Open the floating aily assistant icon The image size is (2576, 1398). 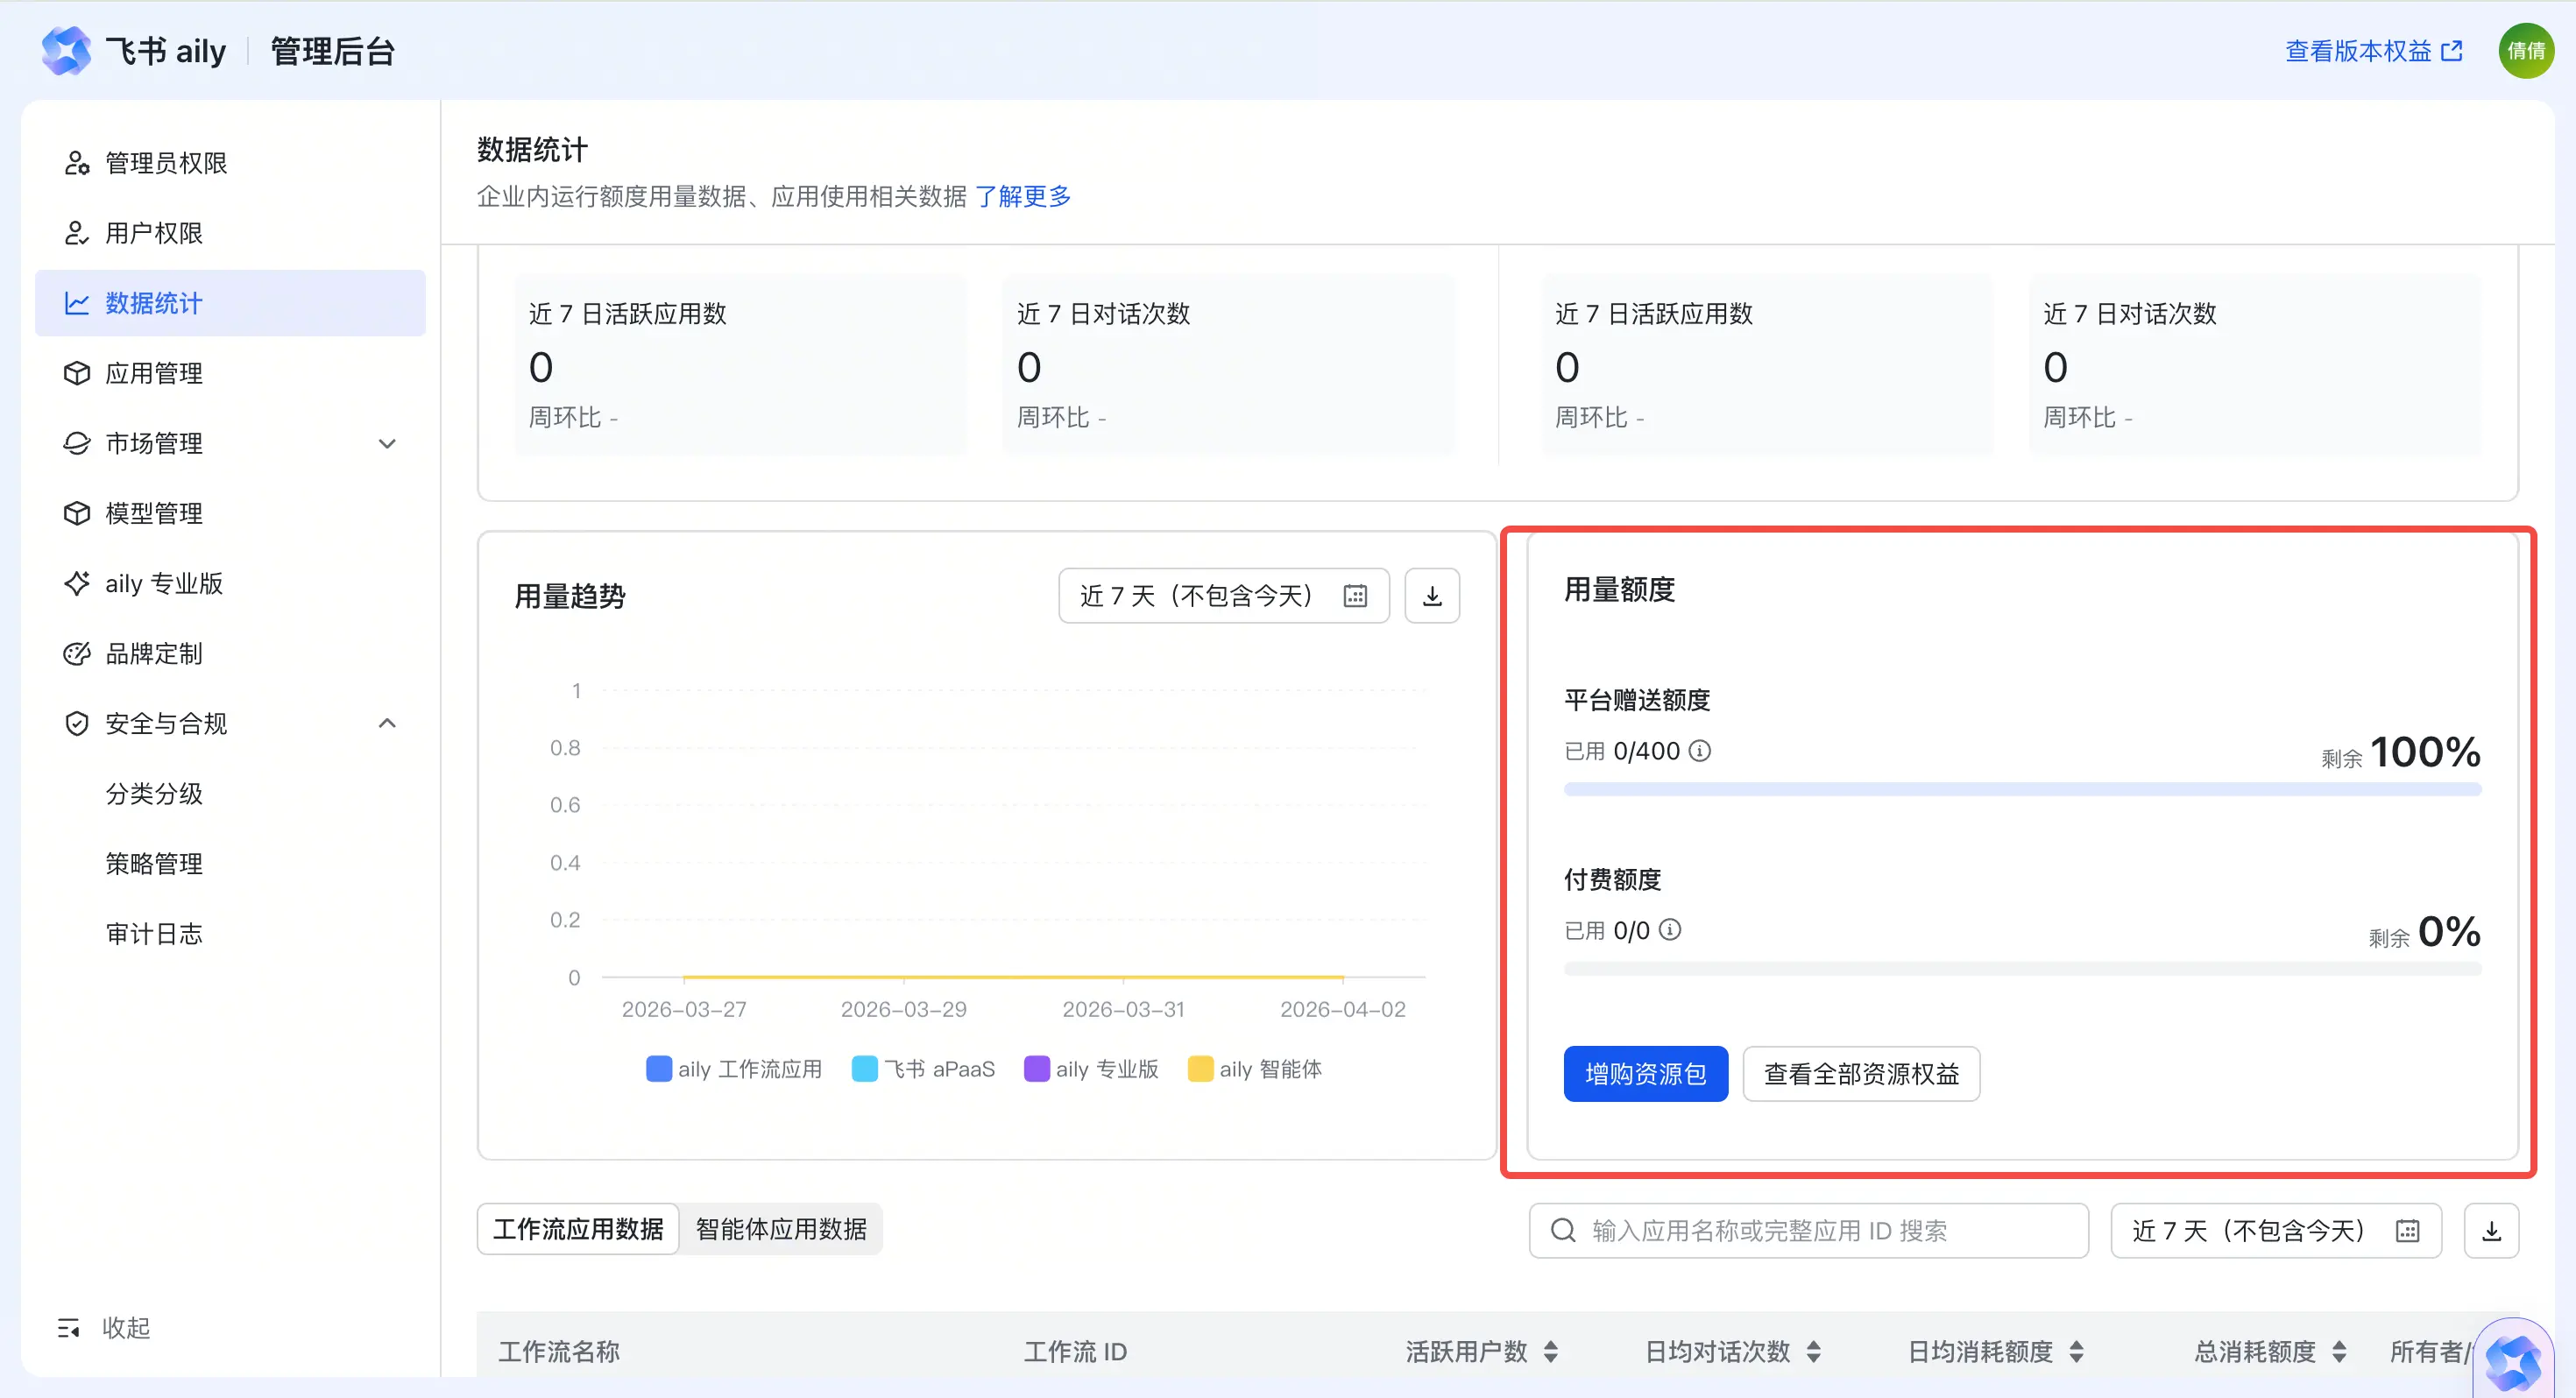point(2513,1361)
